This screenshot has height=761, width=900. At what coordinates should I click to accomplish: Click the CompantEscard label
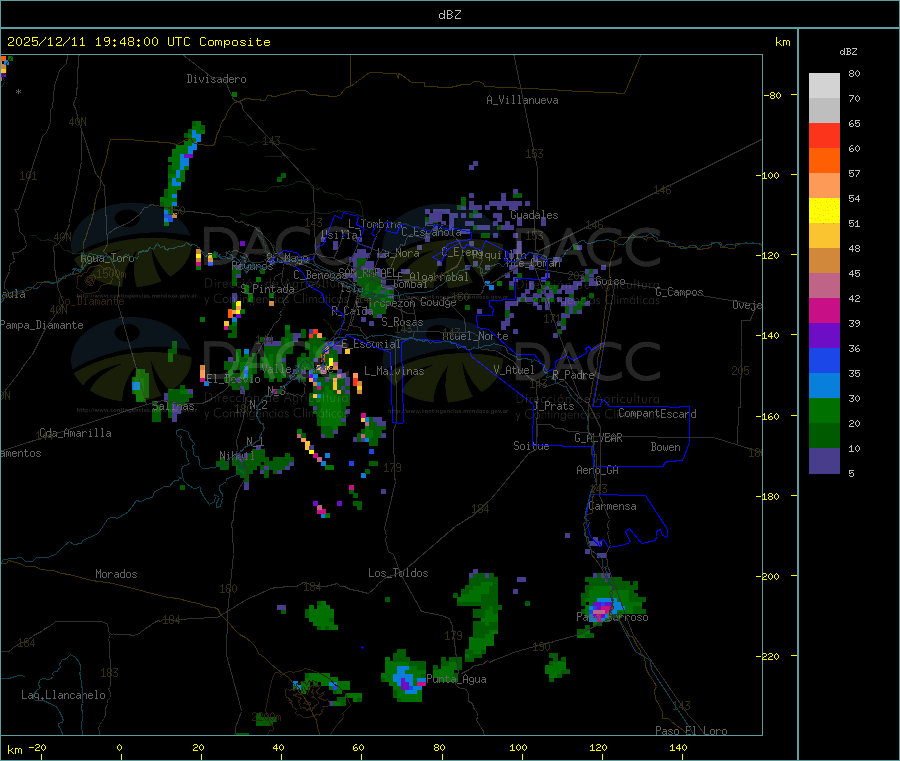pos(657,414)
